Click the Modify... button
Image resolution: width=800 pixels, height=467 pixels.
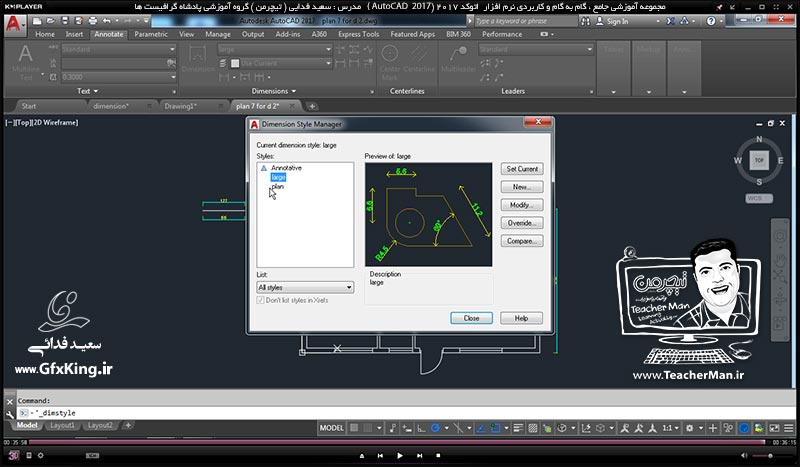point(522,205)
